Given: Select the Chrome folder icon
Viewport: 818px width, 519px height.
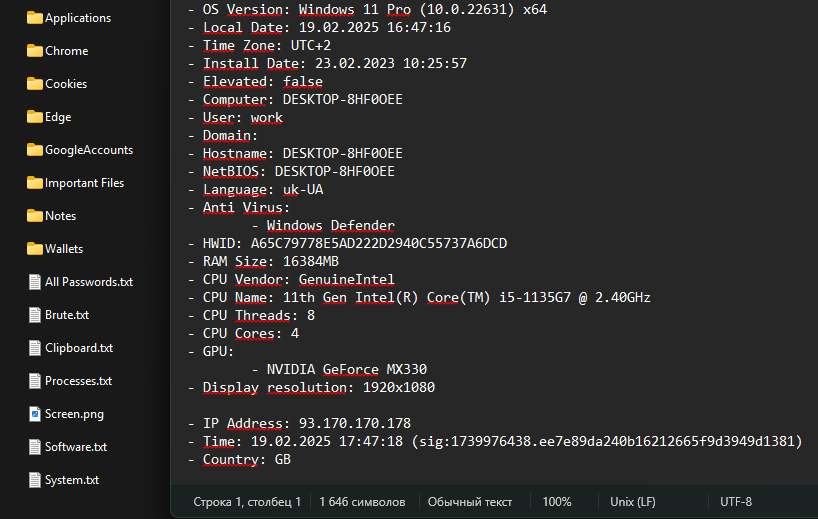Looking at the screenshot, I should [x=34, y=51].
